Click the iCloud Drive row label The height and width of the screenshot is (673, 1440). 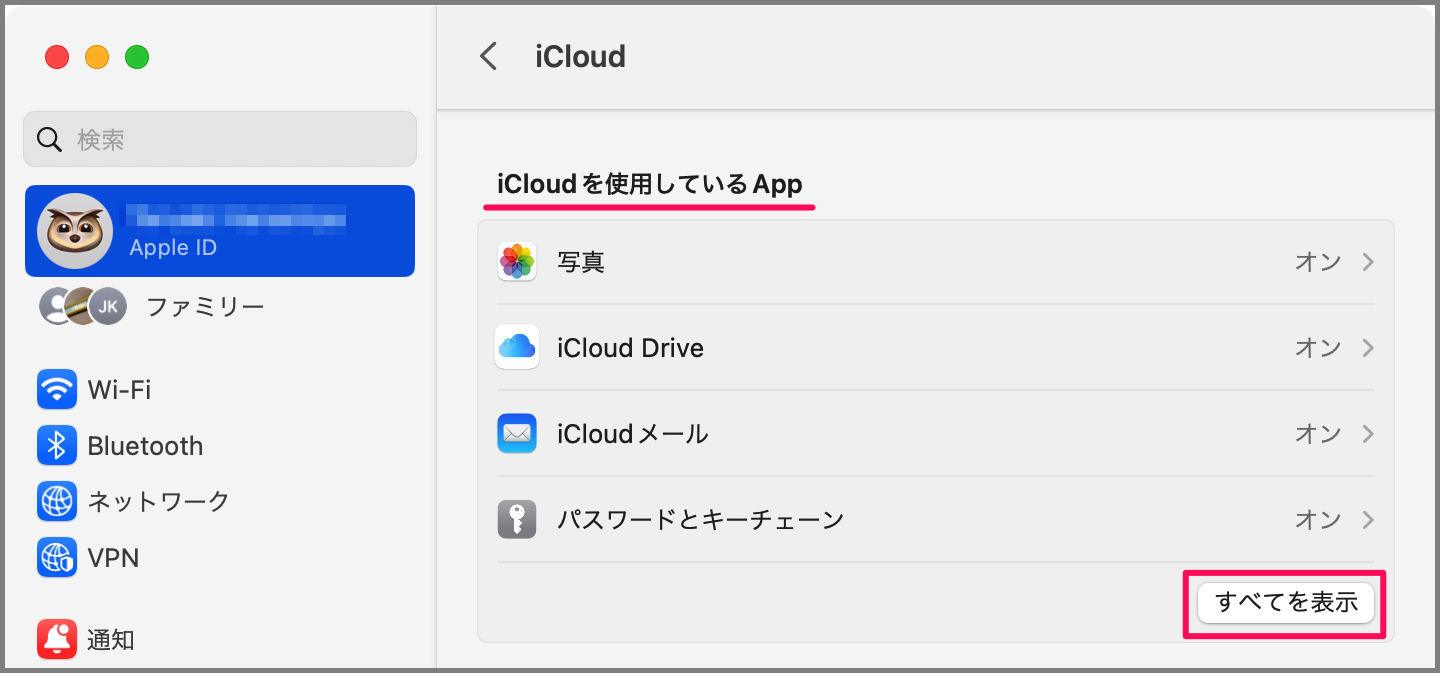click(630, 348)
